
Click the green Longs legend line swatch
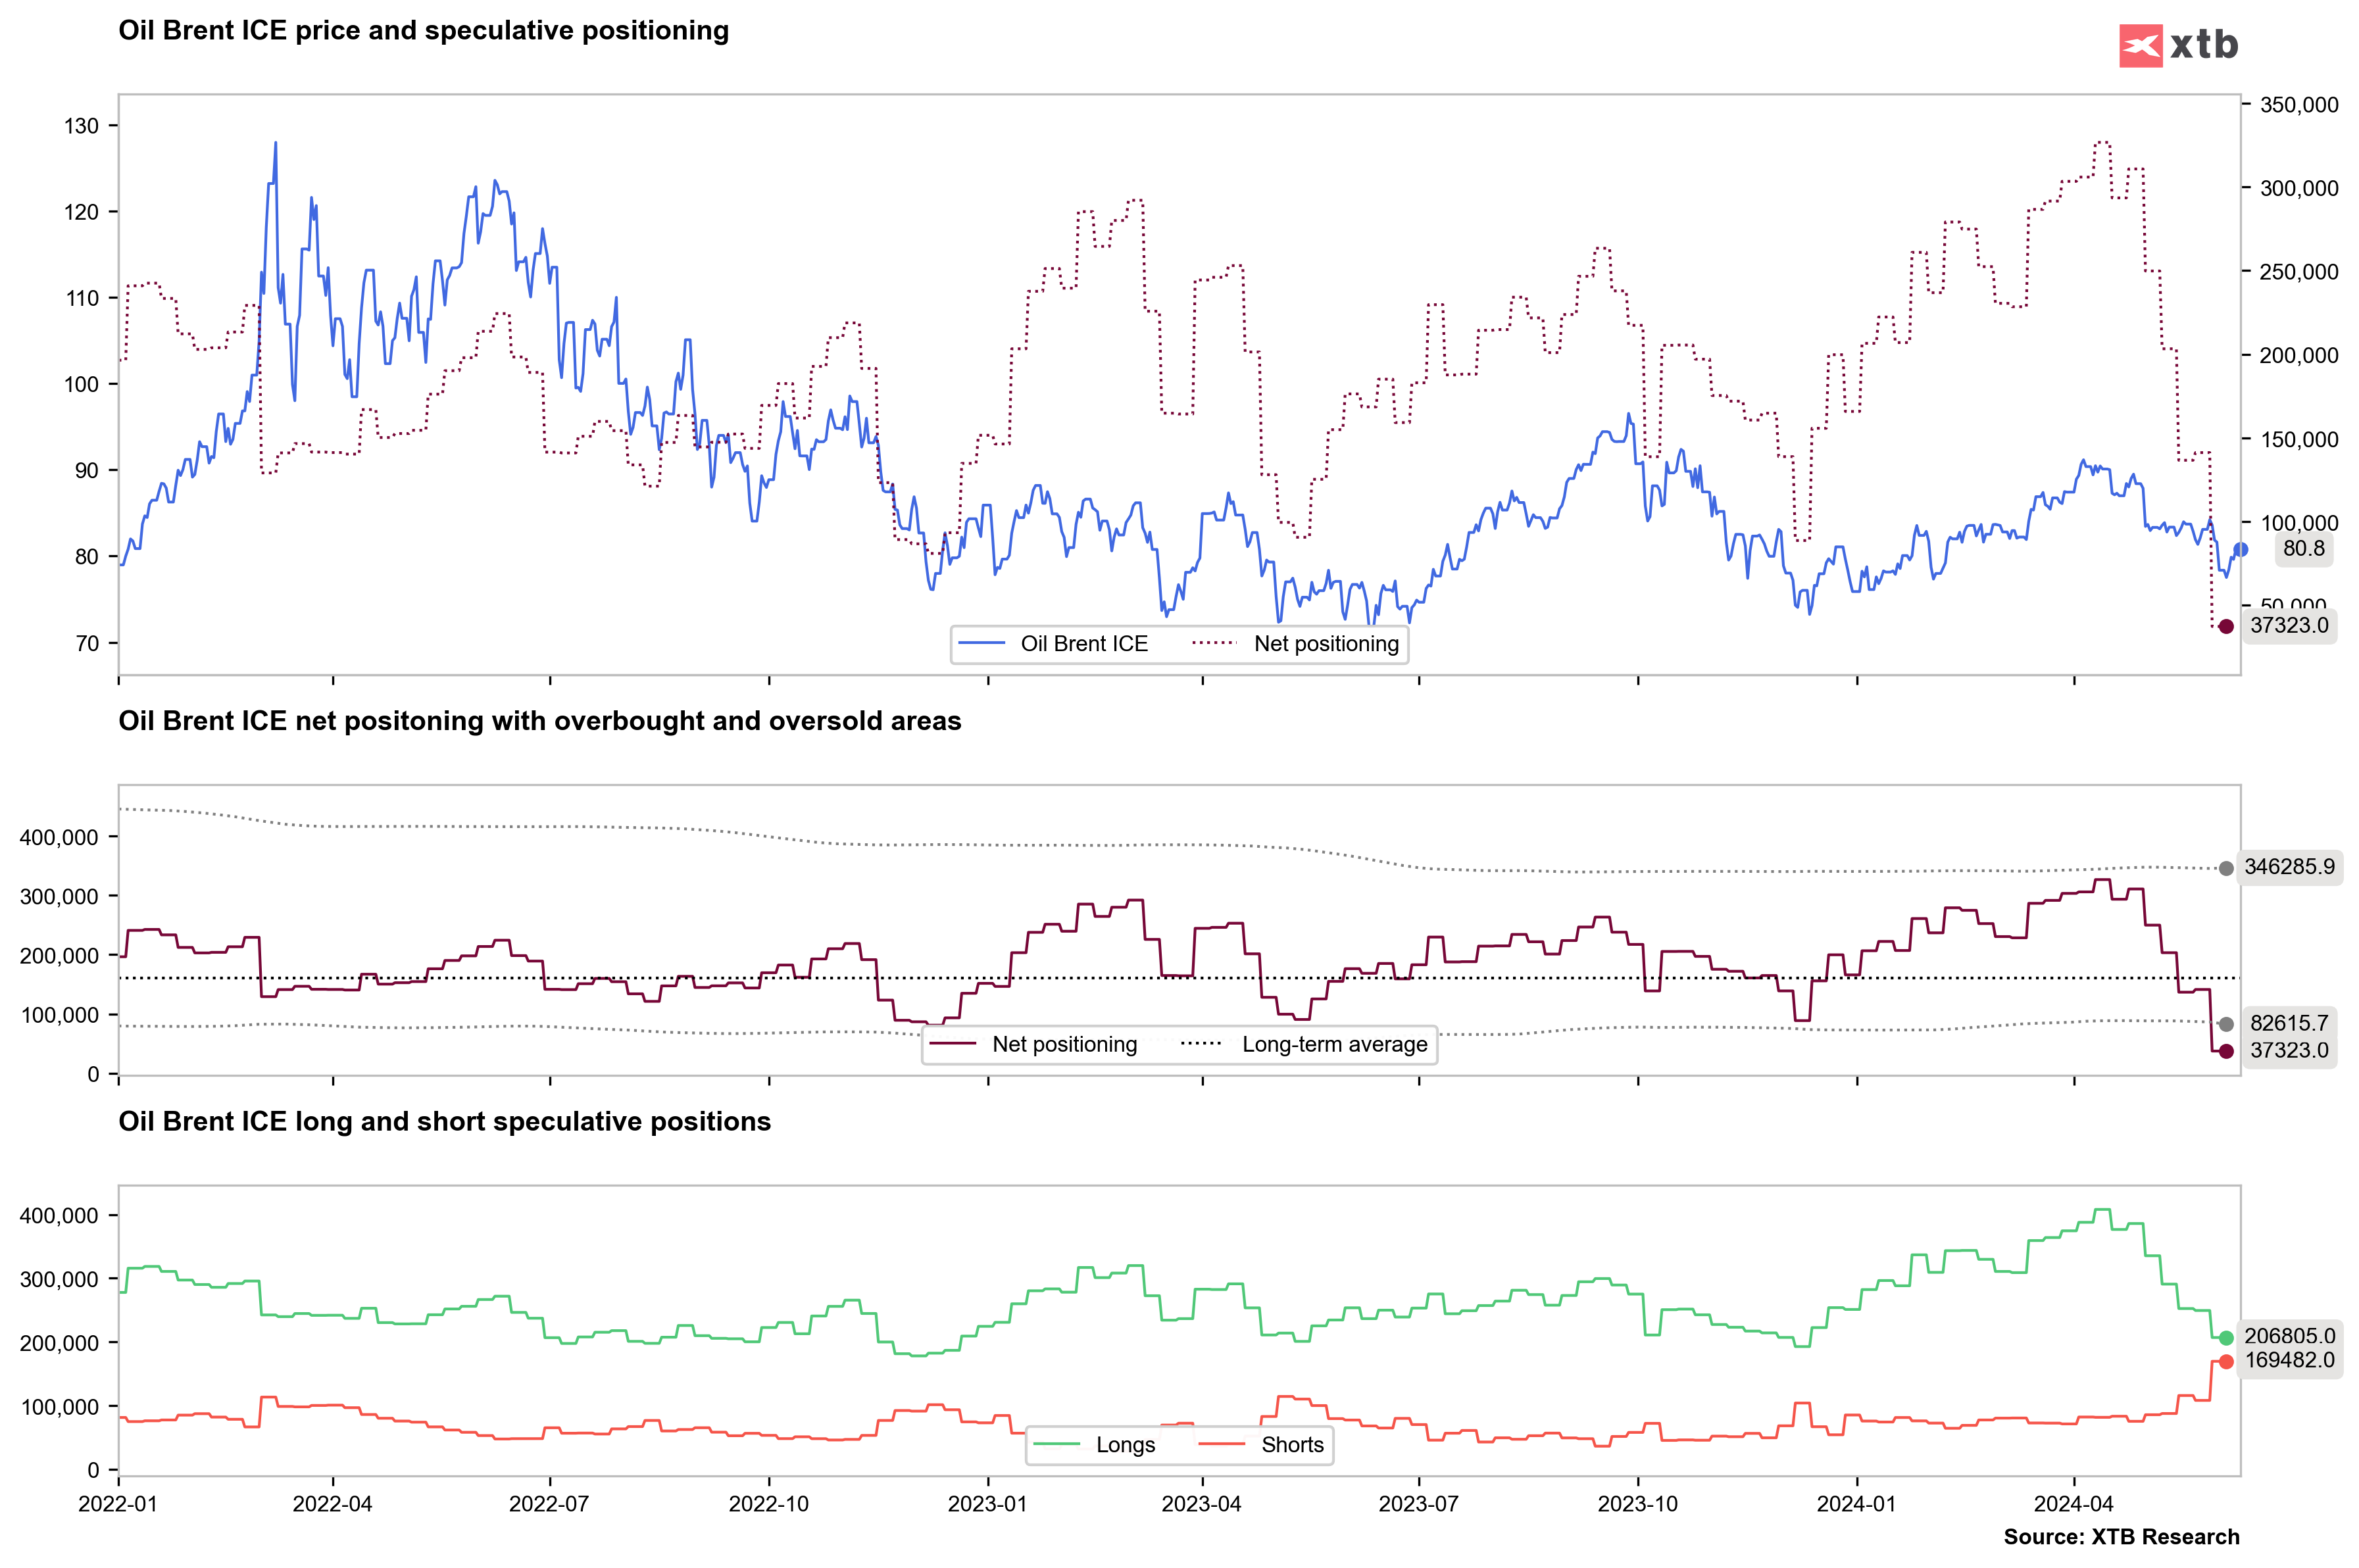click(x=1056, y=1445)
